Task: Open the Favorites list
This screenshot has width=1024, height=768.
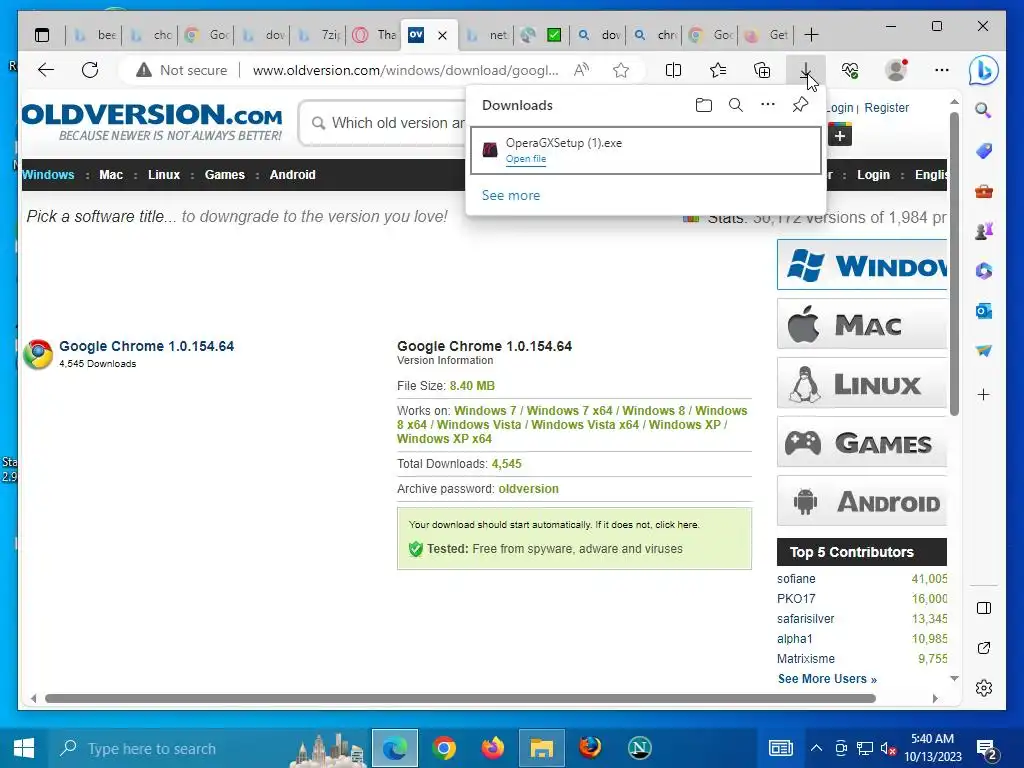Action: [718, 70]
